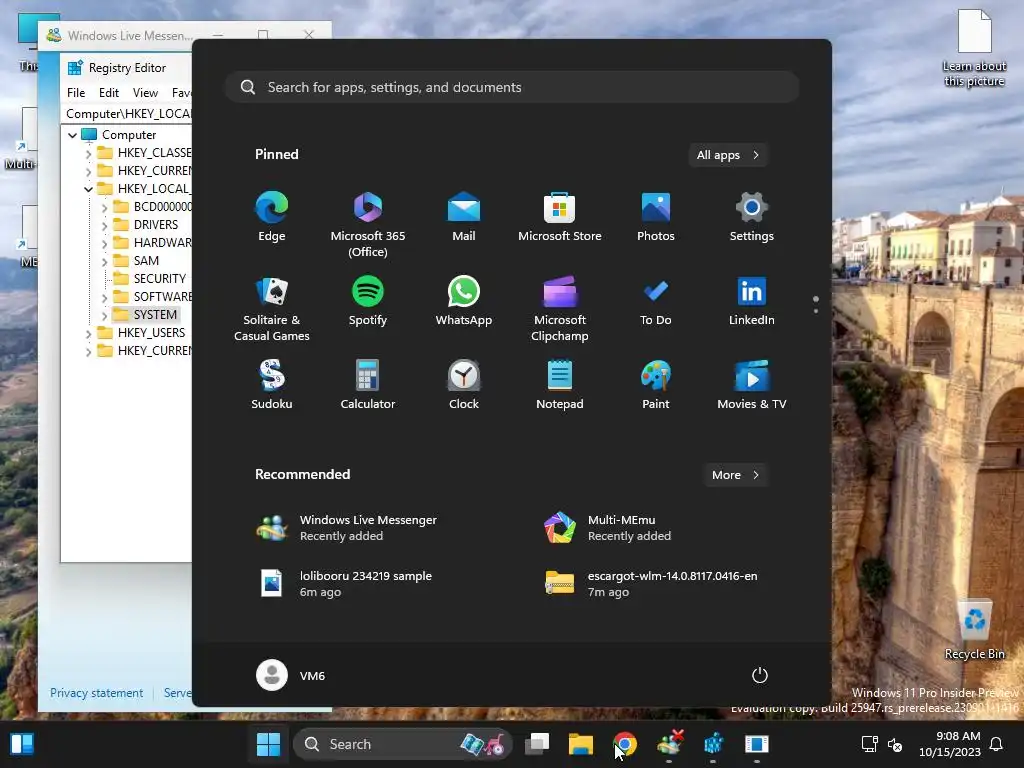
Task: Launch Solitaire & Casual Games
Action: (x=272, y=310)
